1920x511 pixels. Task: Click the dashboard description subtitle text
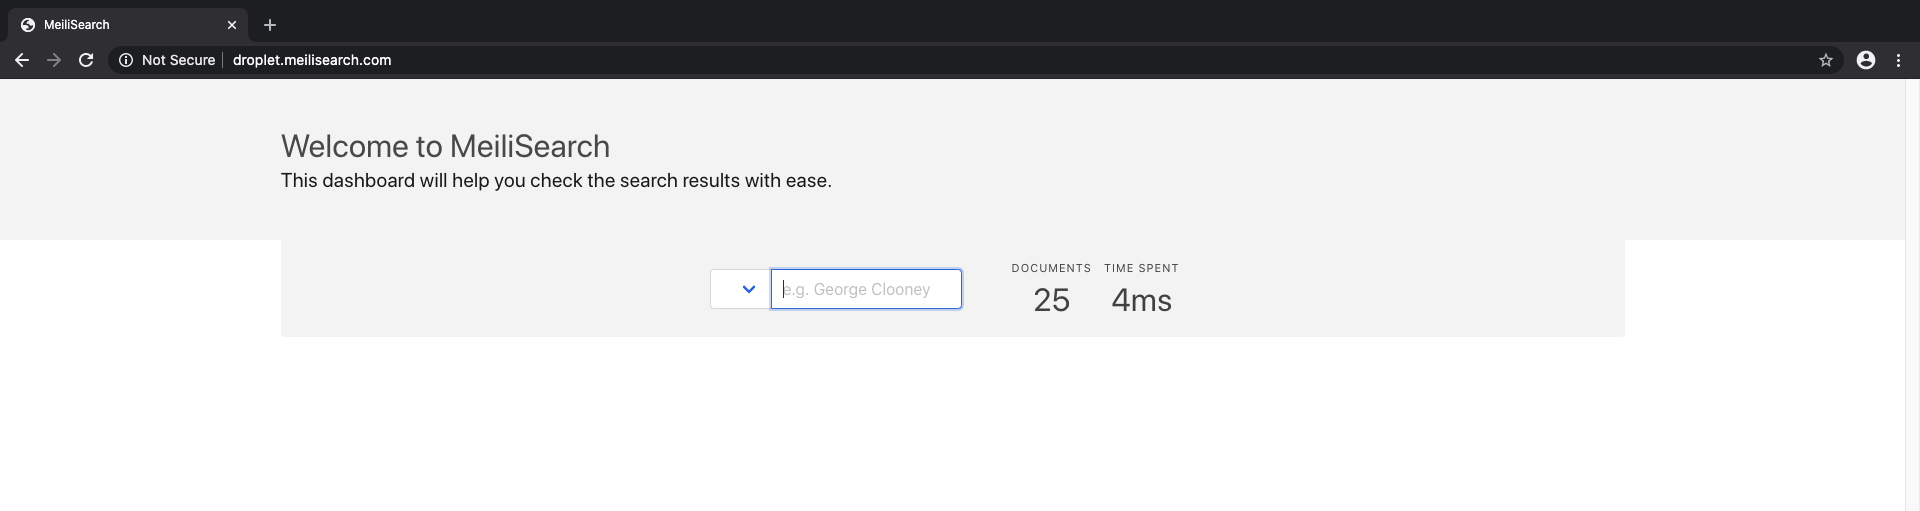point(556,181)
